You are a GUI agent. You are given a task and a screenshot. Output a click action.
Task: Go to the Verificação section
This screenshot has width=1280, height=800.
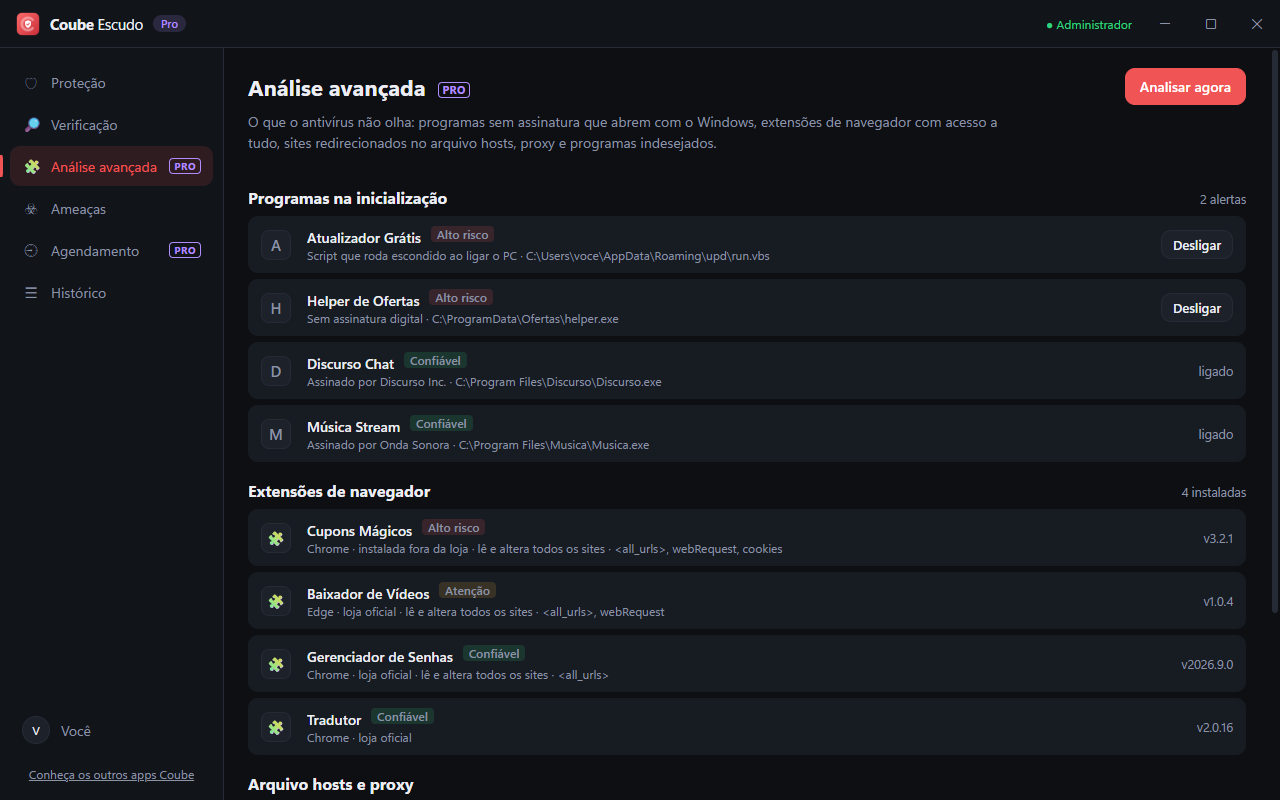pos(112,125)
